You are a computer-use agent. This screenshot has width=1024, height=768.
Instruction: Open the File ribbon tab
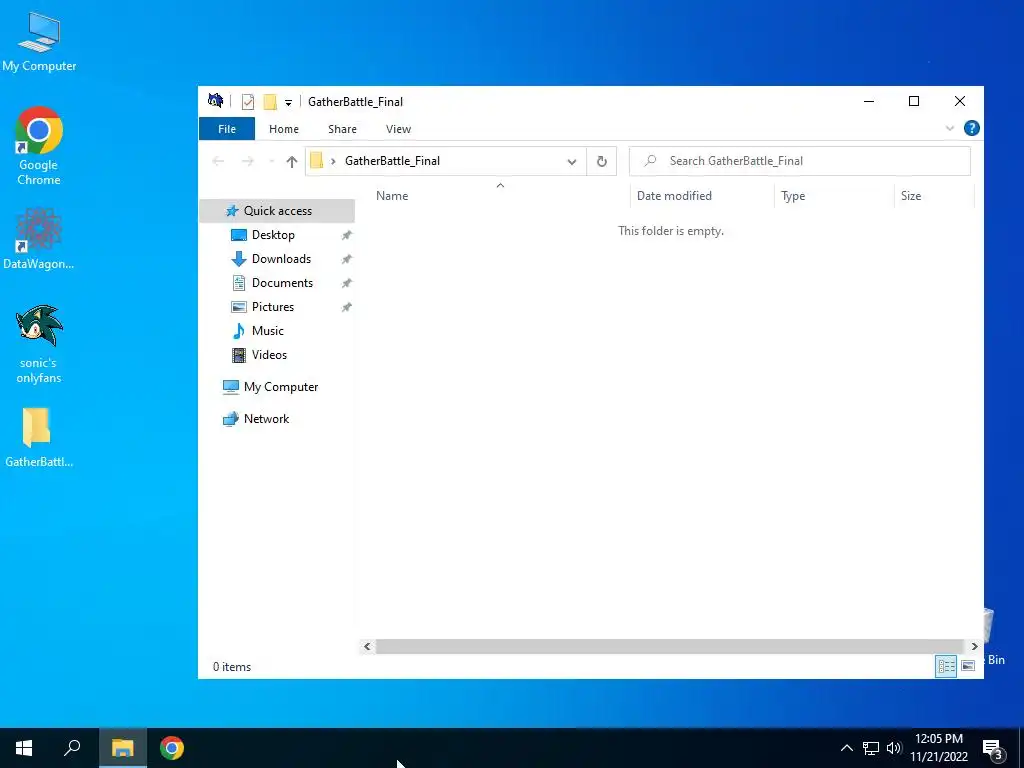227,129
